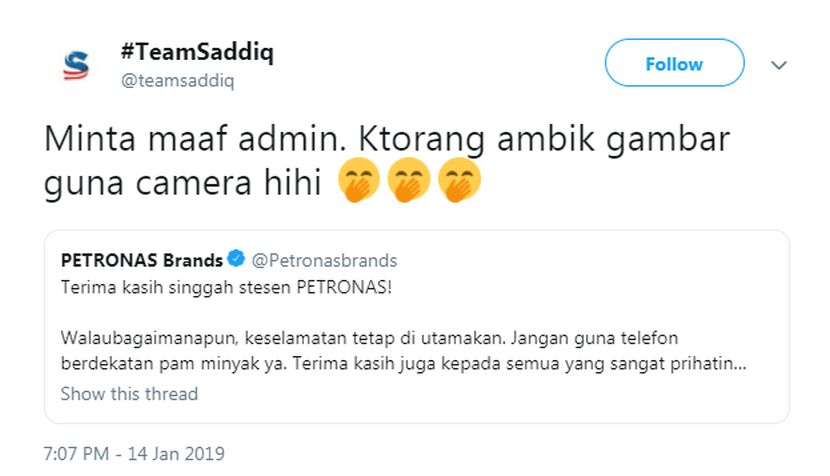Click the last hand-over-mouth emoji

[461, 181]
